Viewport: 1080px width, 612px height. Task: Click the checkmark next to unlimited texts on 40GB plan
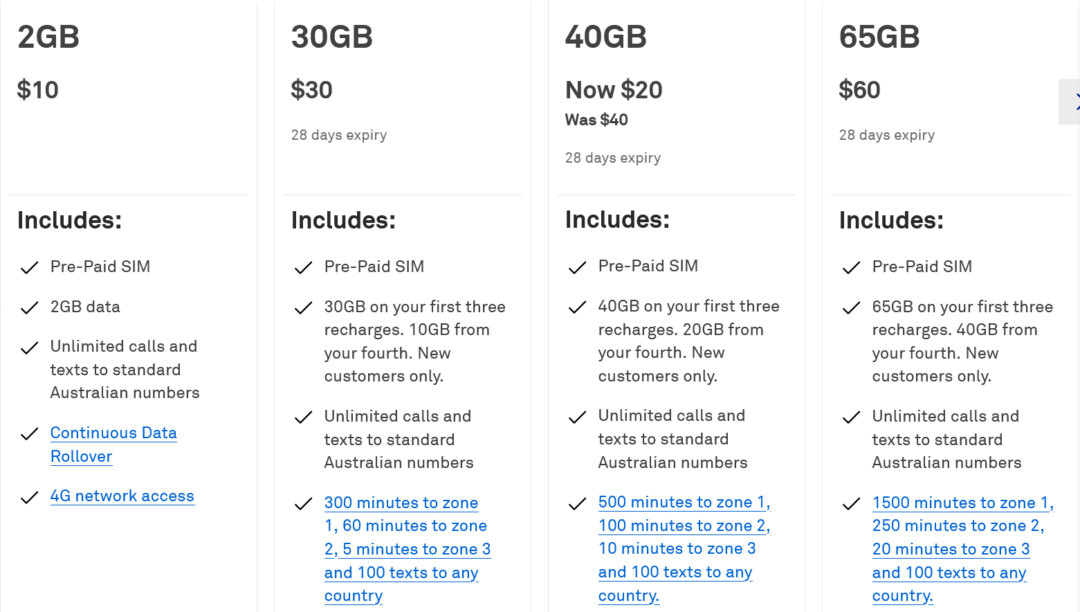point(577,418)
